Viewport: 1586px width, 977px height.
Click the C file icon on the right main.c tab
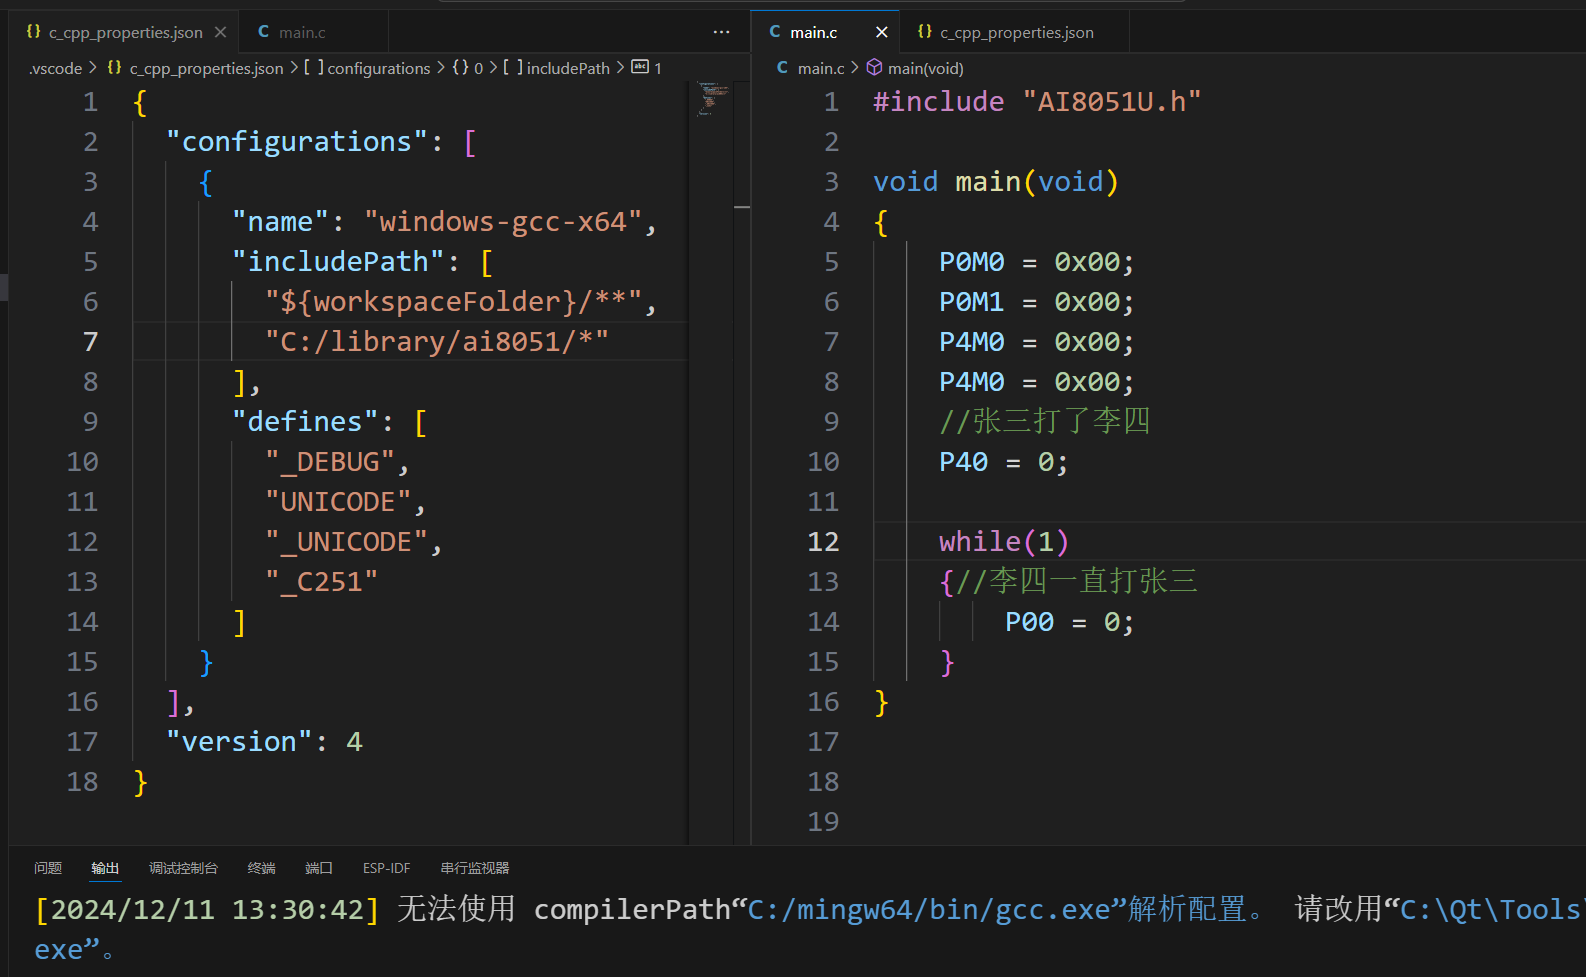coord(775,32)
